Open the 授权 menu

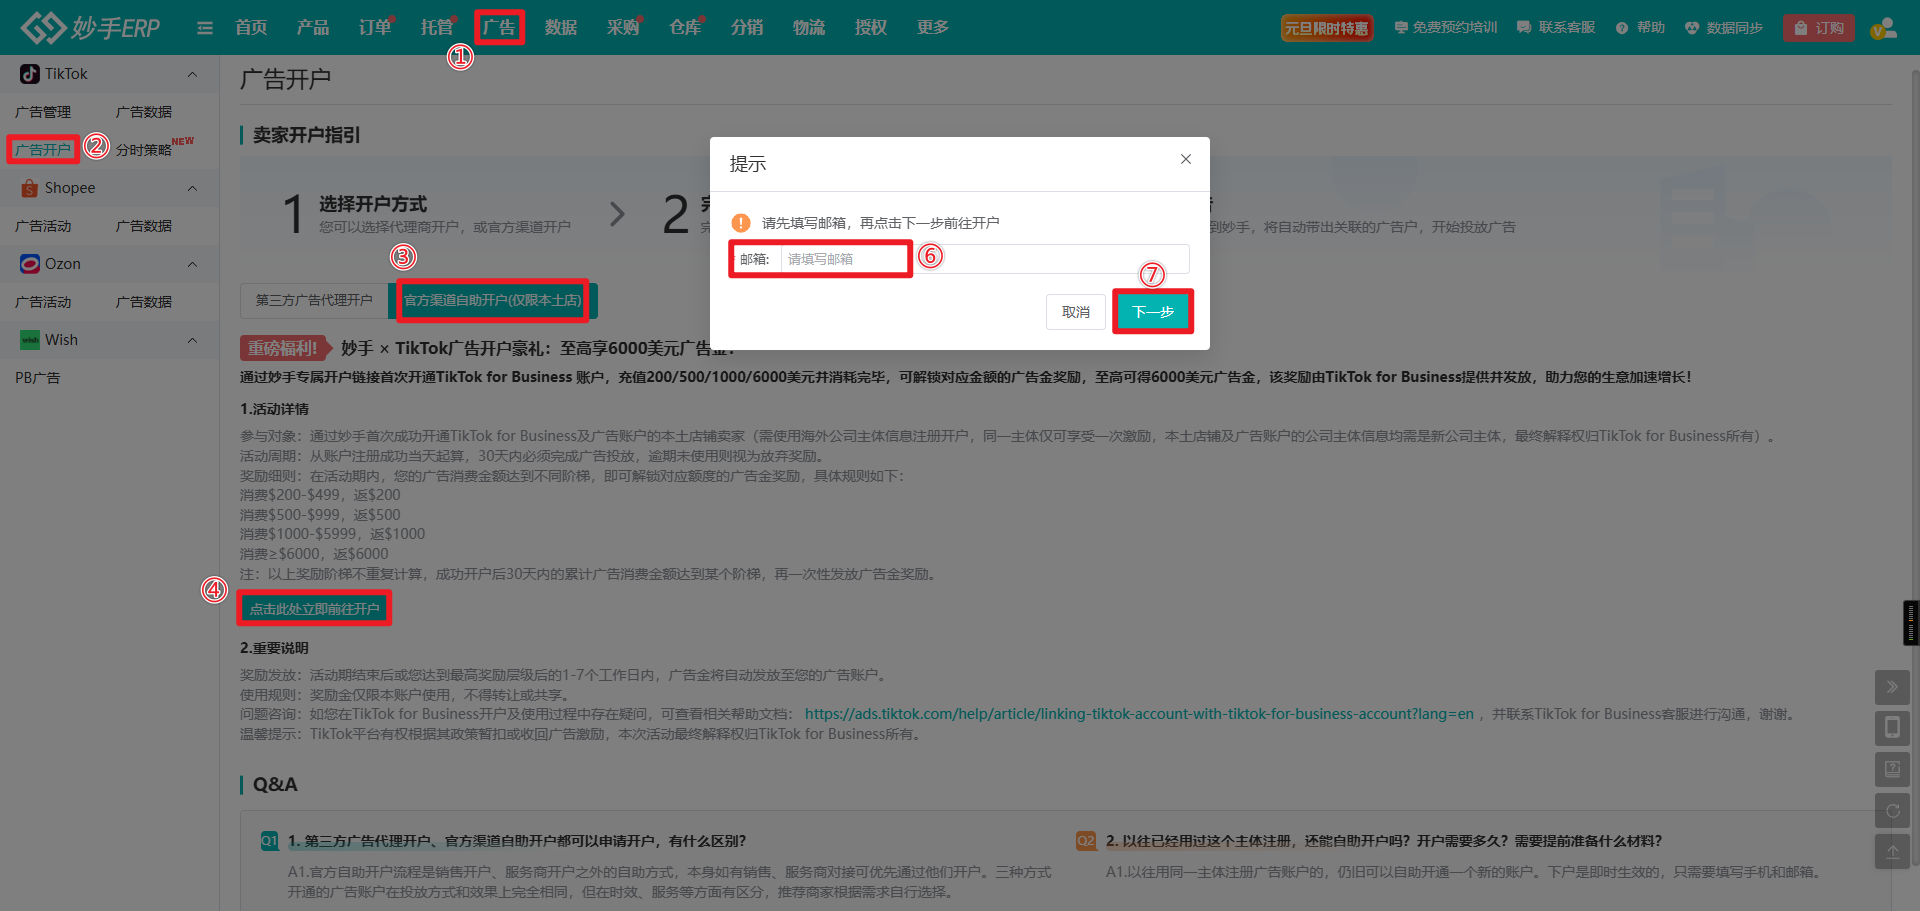(x=871, y=28)
